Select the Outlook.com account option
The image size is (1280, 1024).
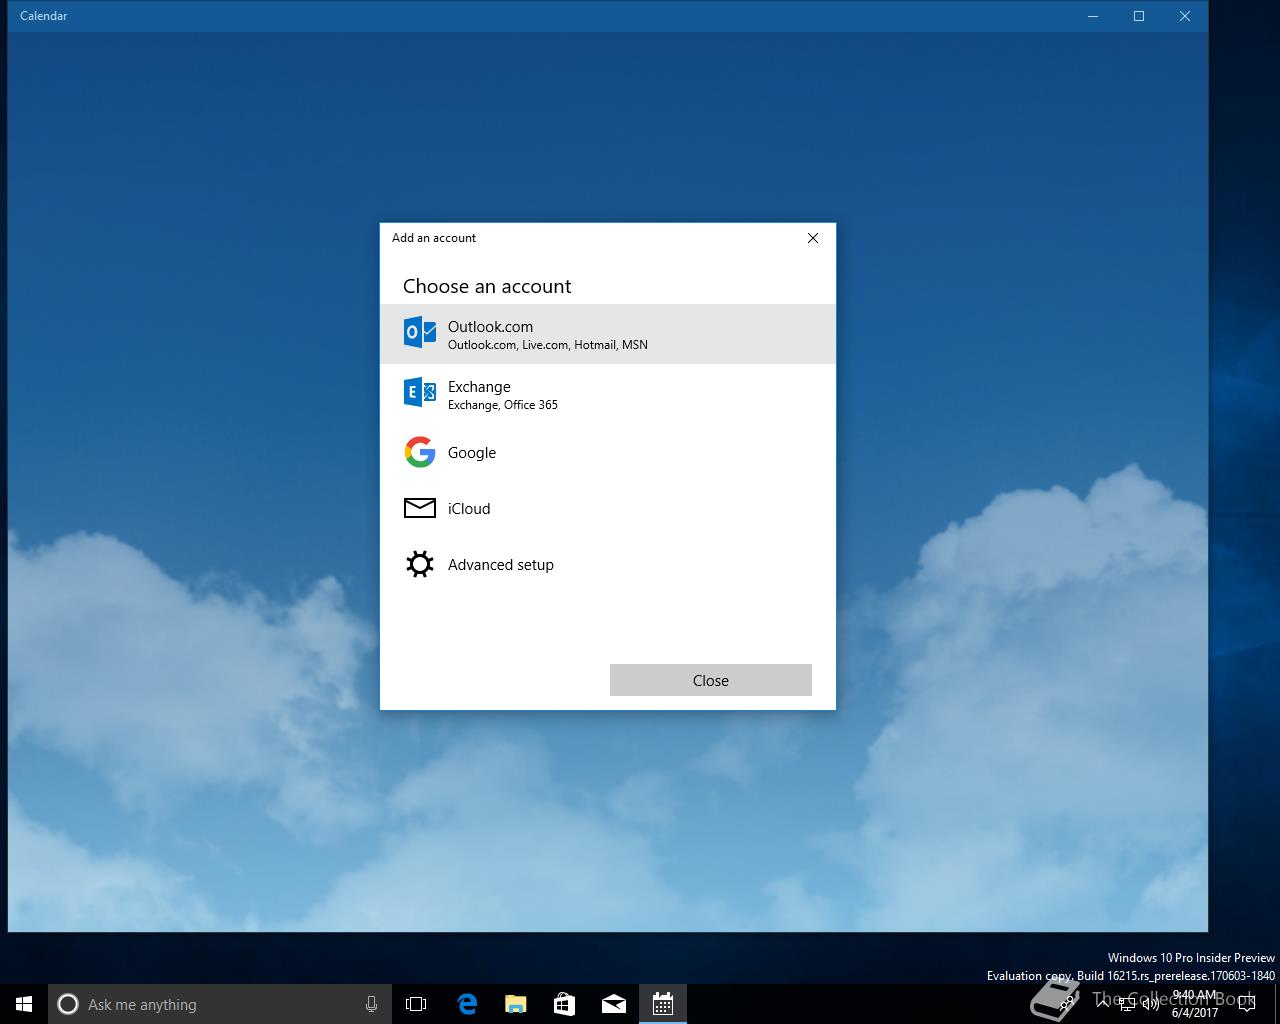click(607, 334)
